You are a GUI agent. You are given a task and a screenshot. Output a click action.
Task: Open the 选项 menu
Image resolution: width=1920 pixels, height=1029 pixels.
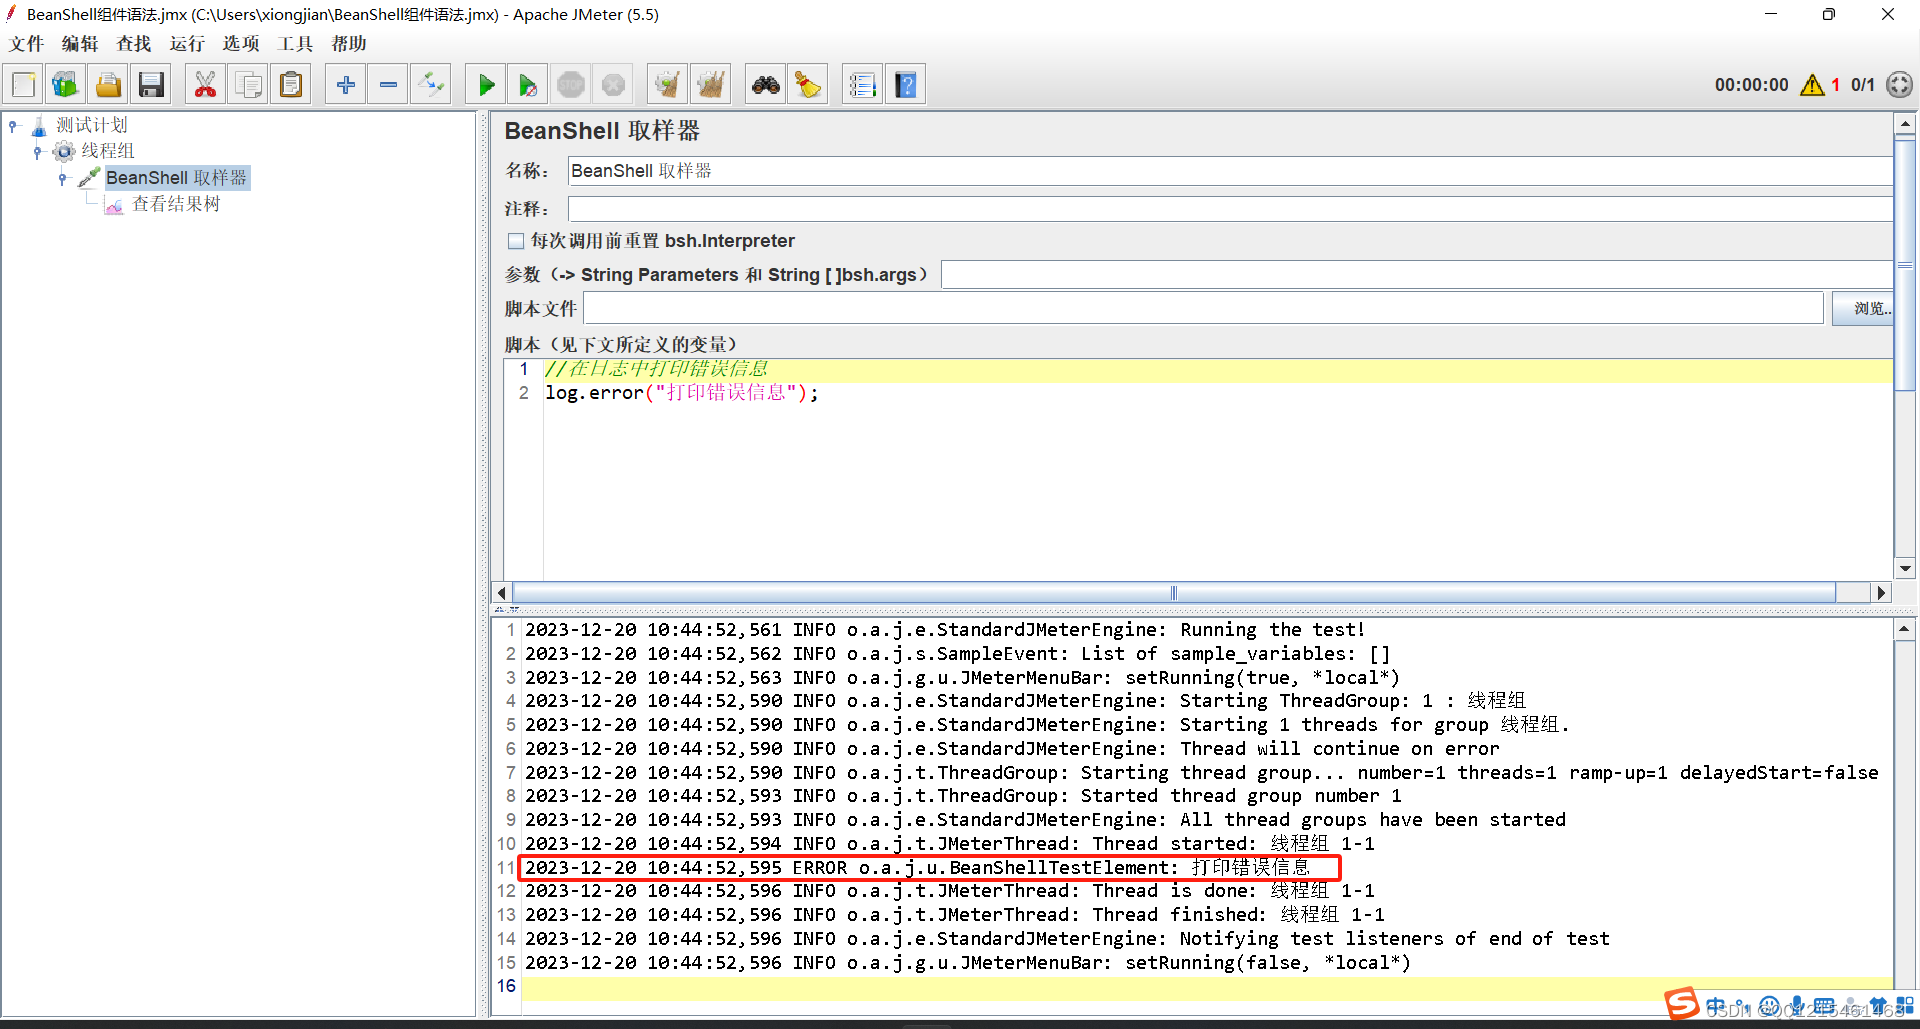(x=241, y=44)
